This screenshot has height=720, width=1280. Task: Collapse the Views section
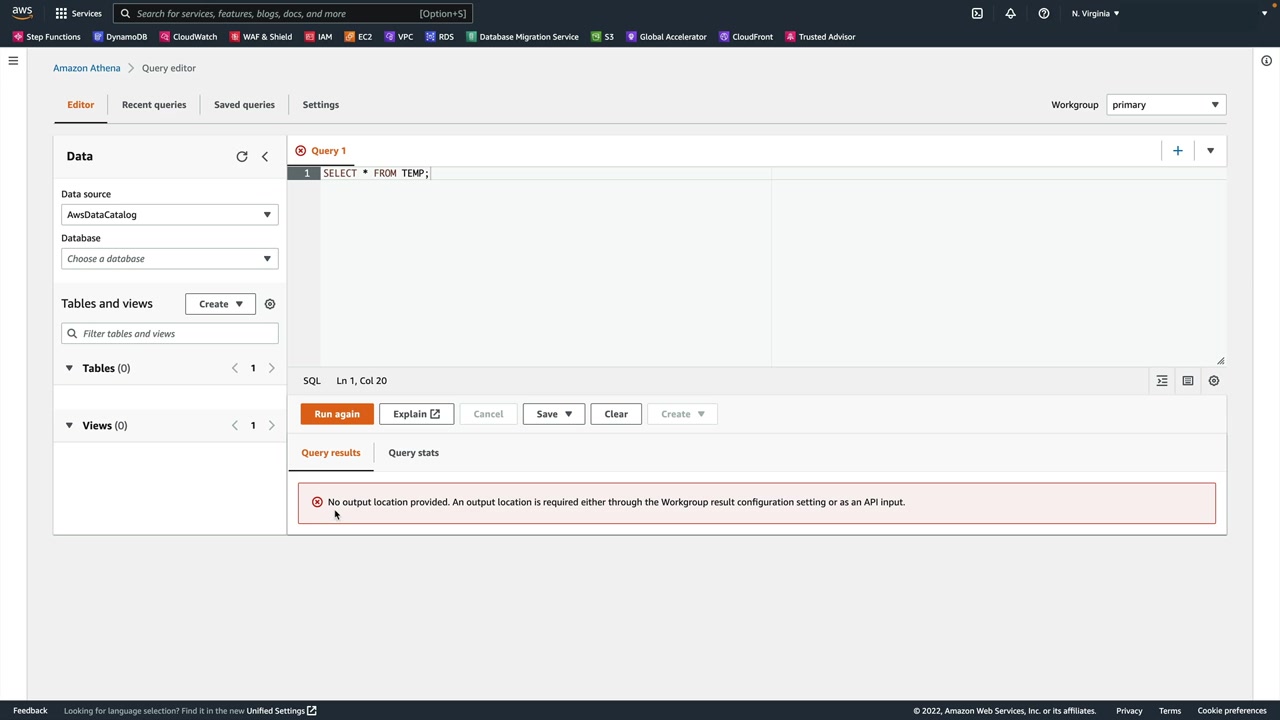point(69,426)
